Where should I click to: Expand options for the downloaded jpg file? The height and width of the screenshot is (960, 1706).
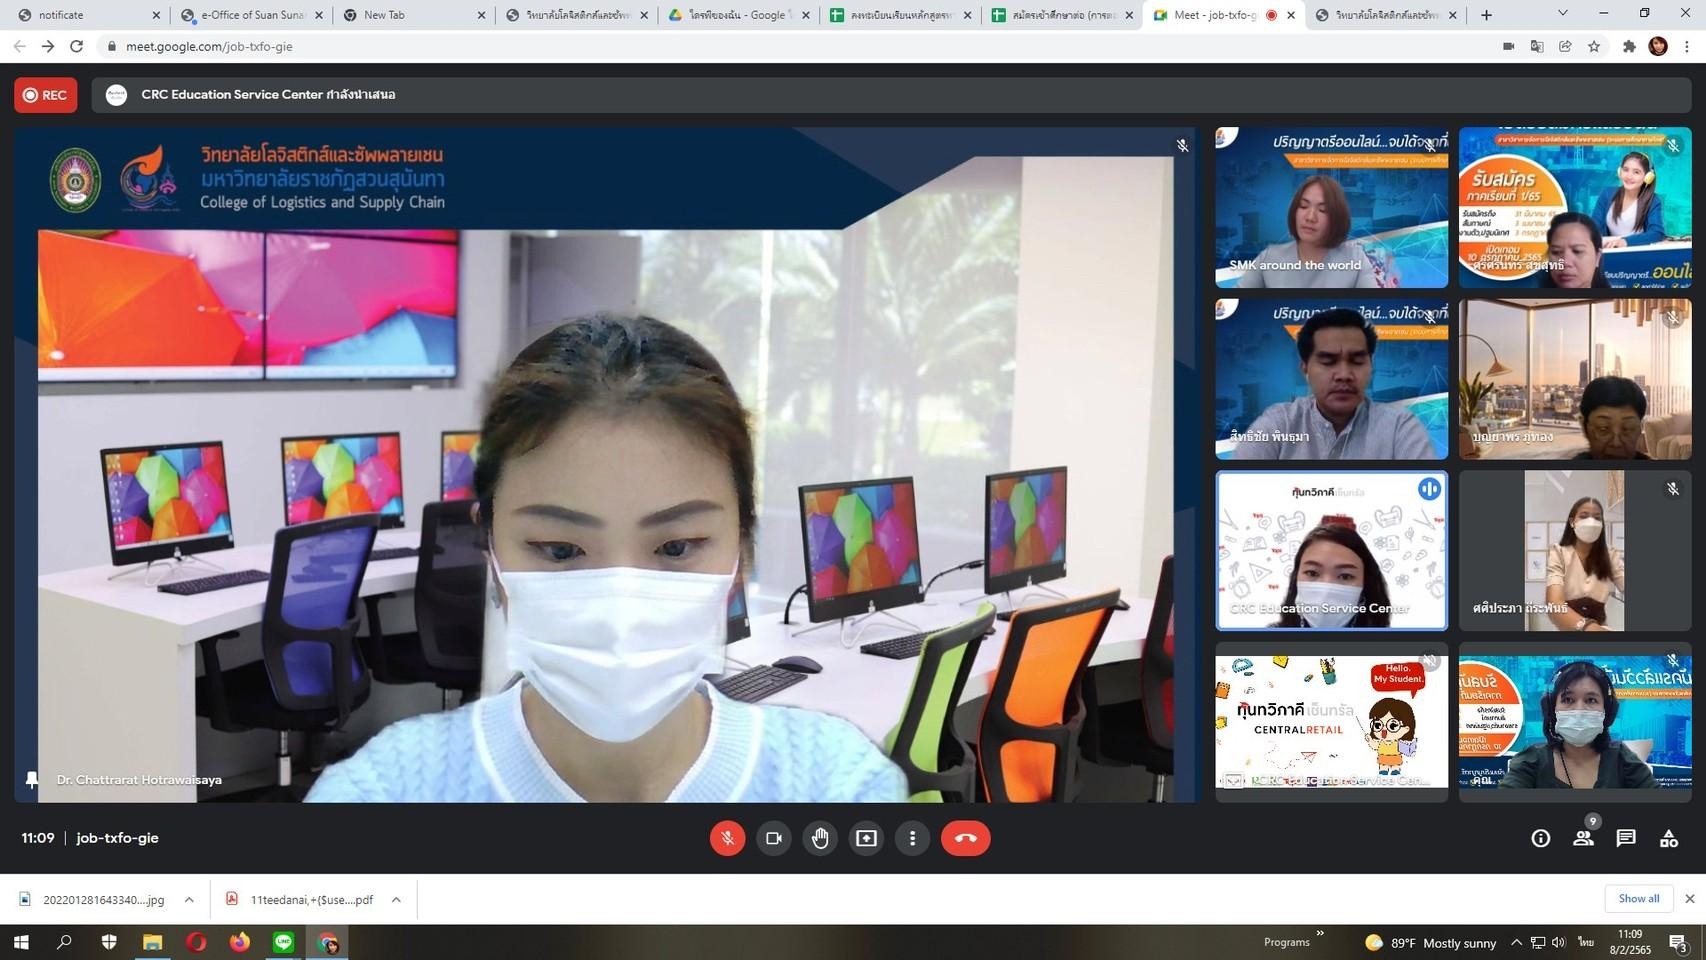(189, 900)
